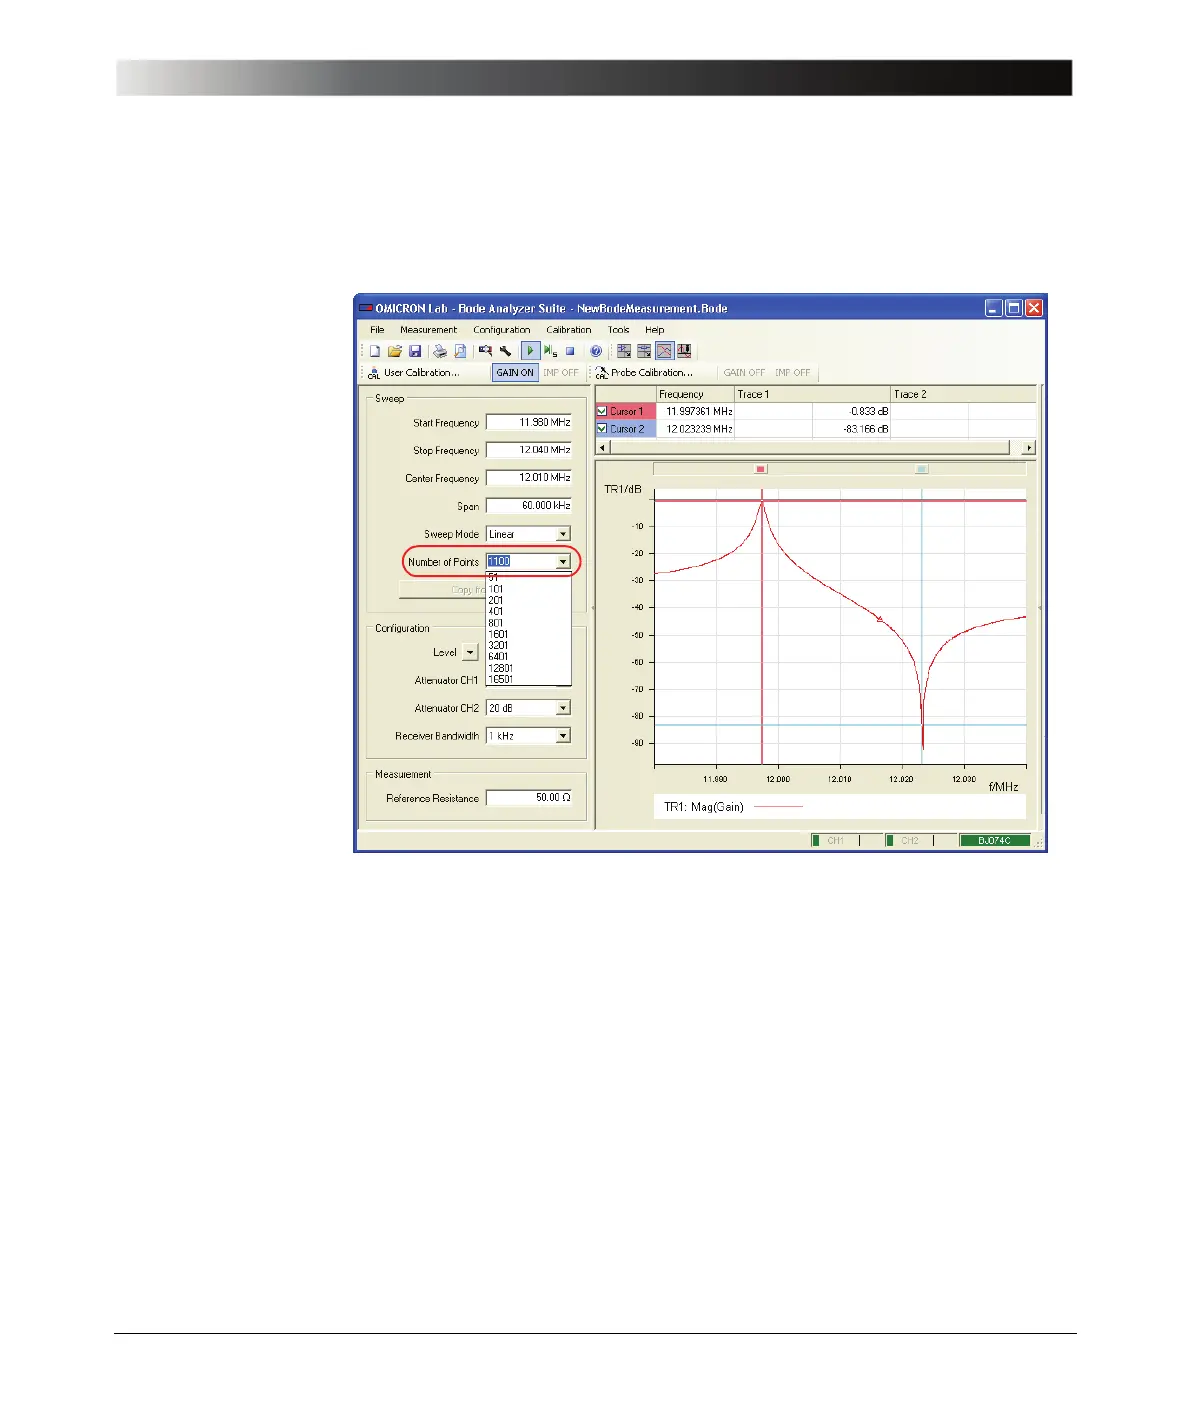Click the Print toolbar icon

[440, 351]
